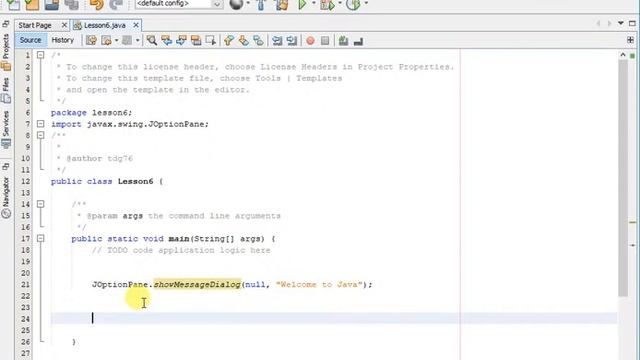Click Shift Line Right icon
This screenshot has height=360, width=640.
click(x=292, y=40)
